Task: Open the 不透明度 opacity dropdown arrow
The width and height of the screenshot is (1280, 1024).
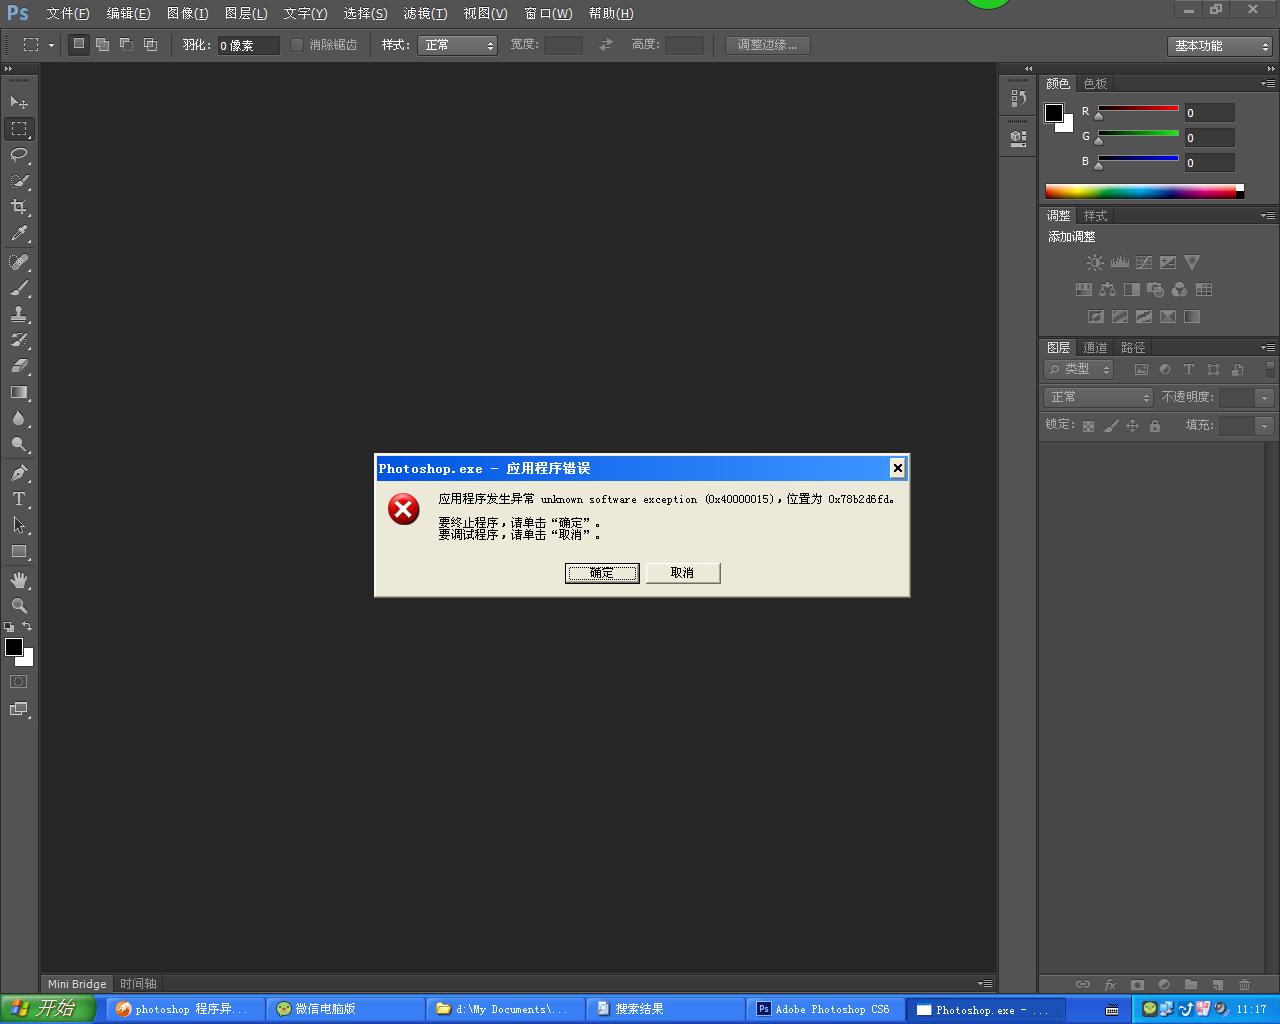Action: [1264, 398]
